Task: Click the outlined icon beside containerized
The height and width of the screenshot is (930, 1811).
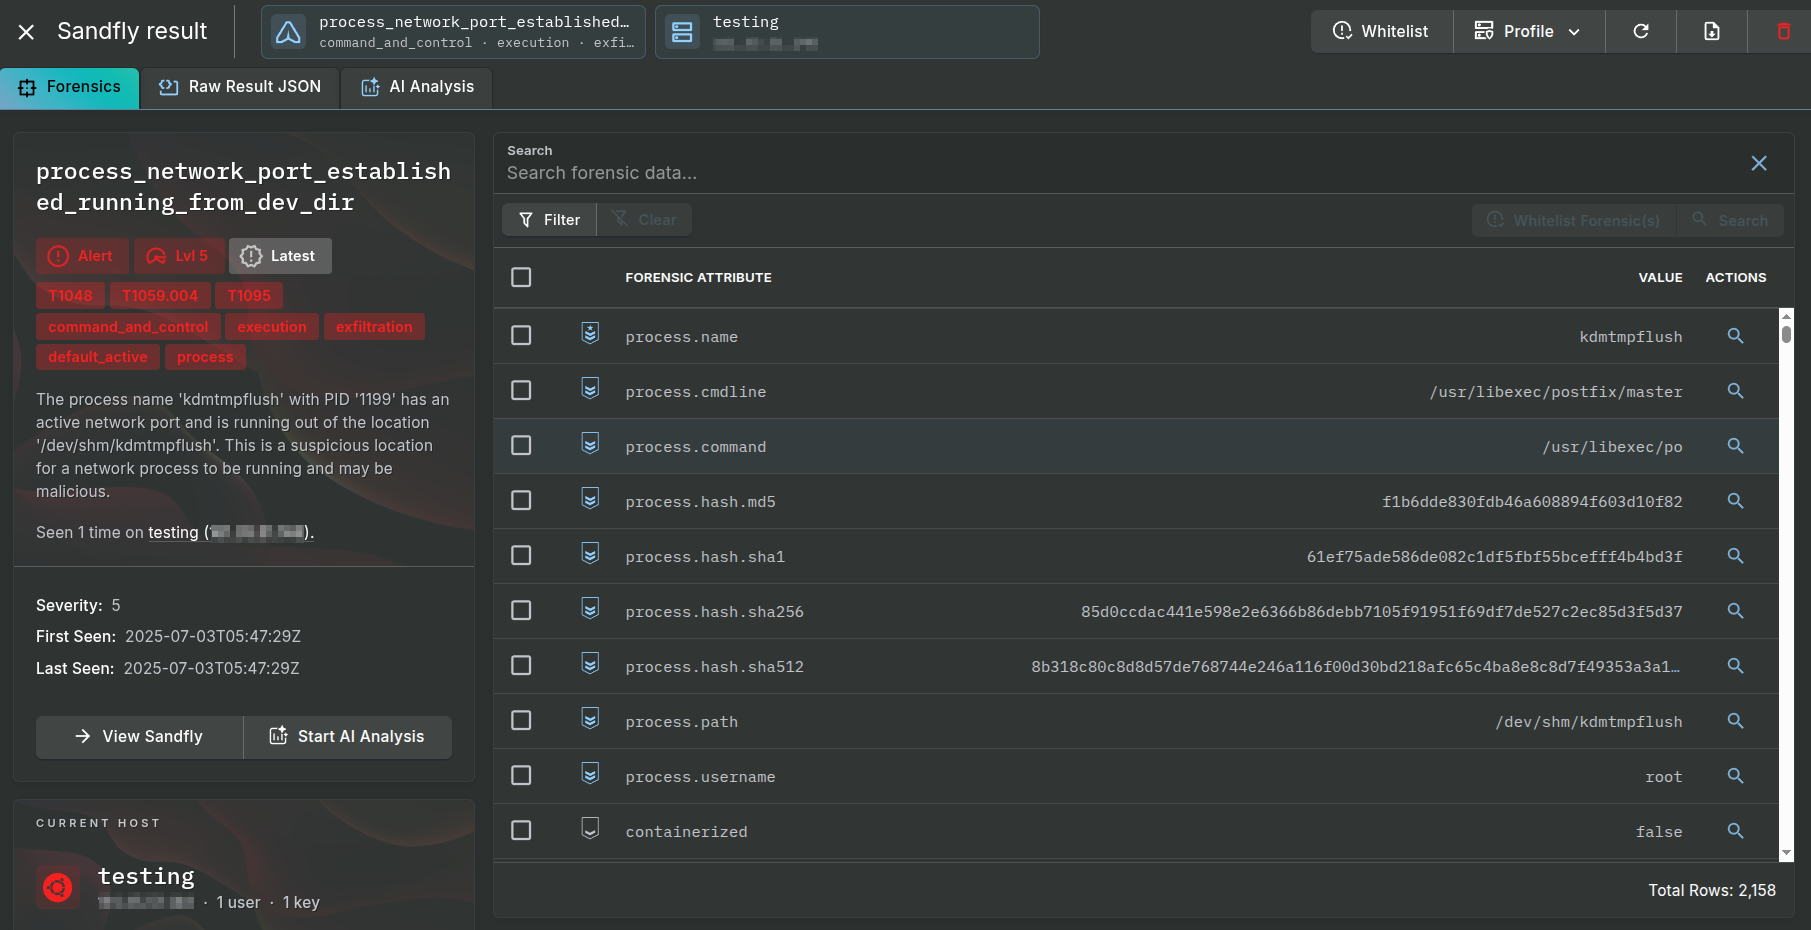Action: click(590, 828)
